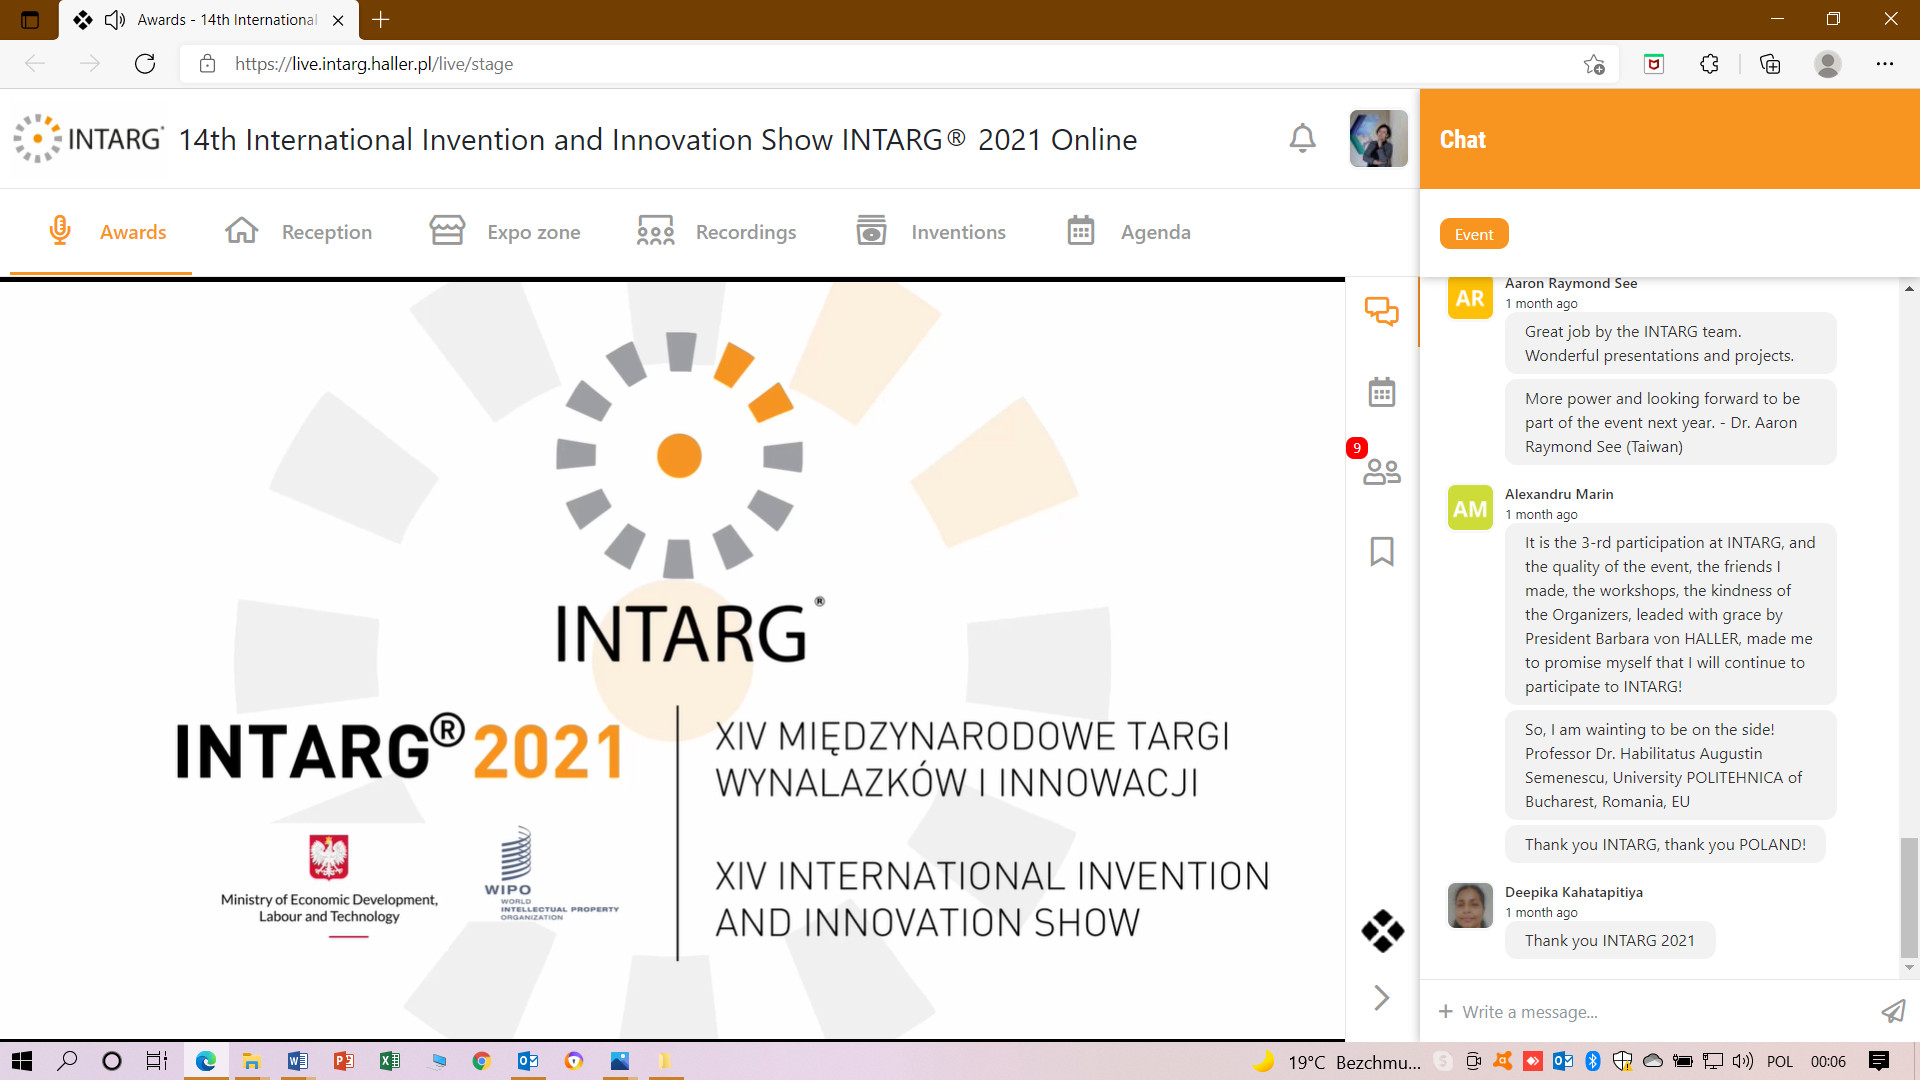Send the message with paper plane icon

click(1893, 1011)
